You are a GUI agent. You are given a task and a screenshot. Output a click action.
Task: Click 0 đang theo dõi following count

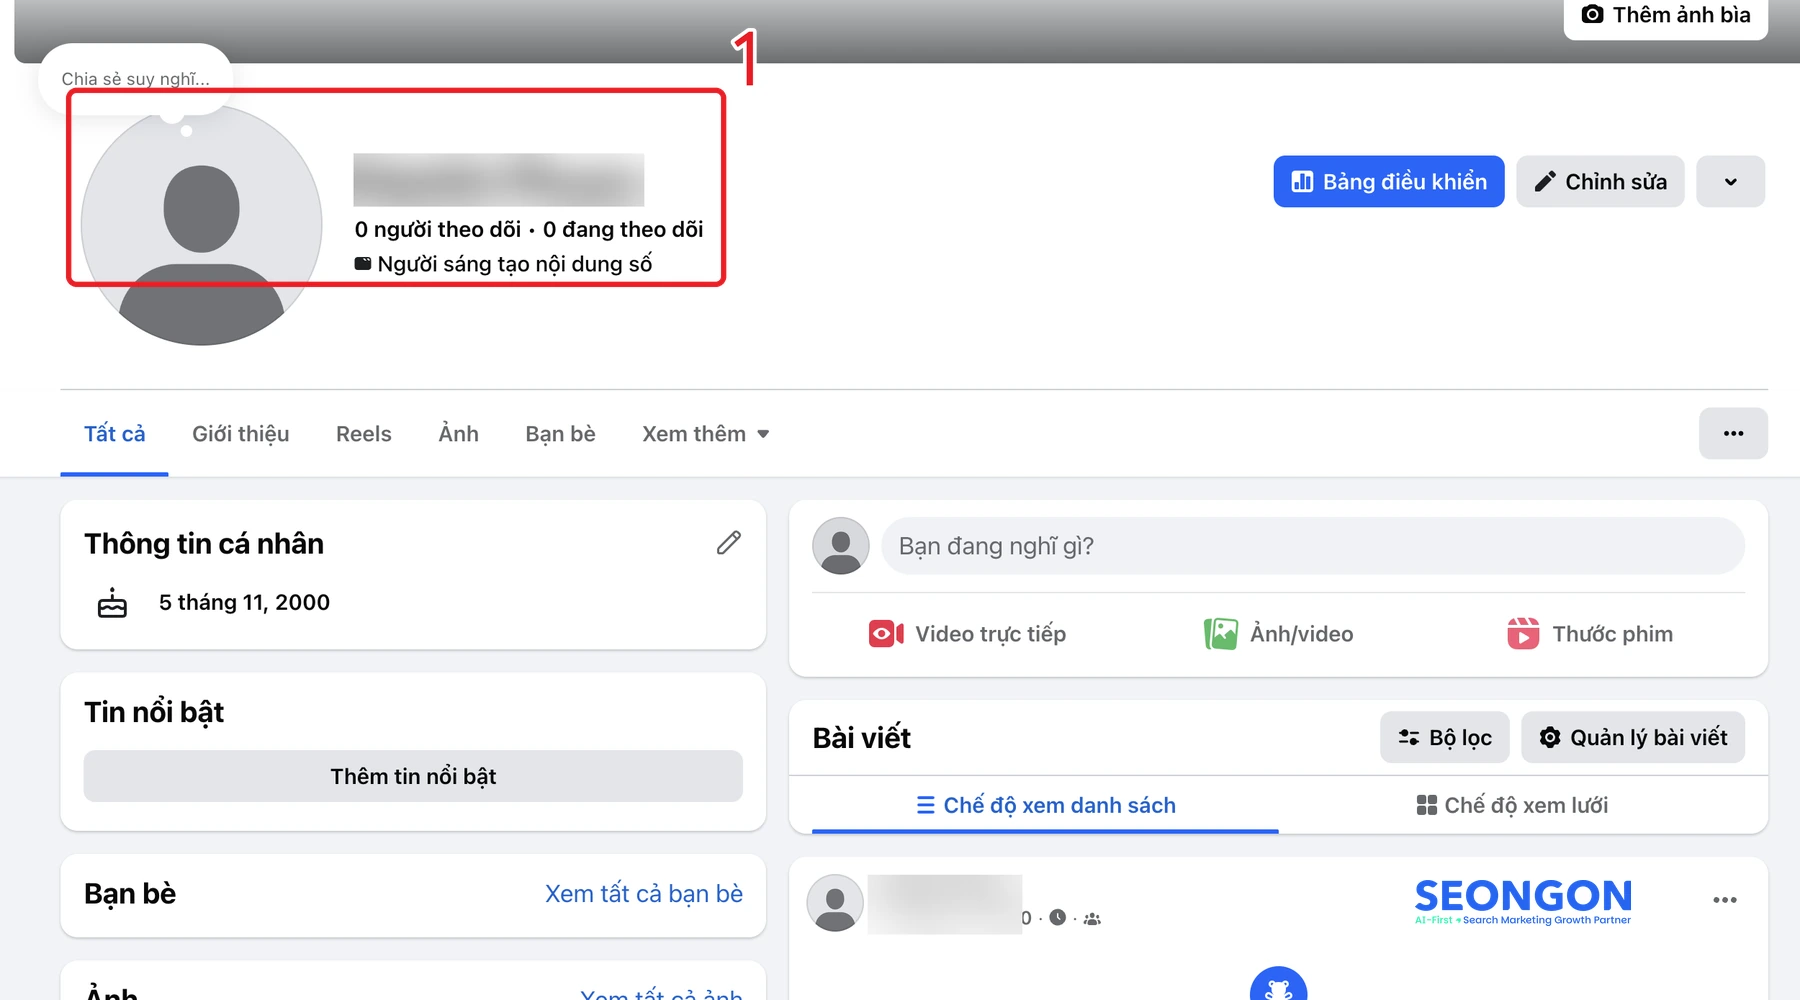point(623,230)
